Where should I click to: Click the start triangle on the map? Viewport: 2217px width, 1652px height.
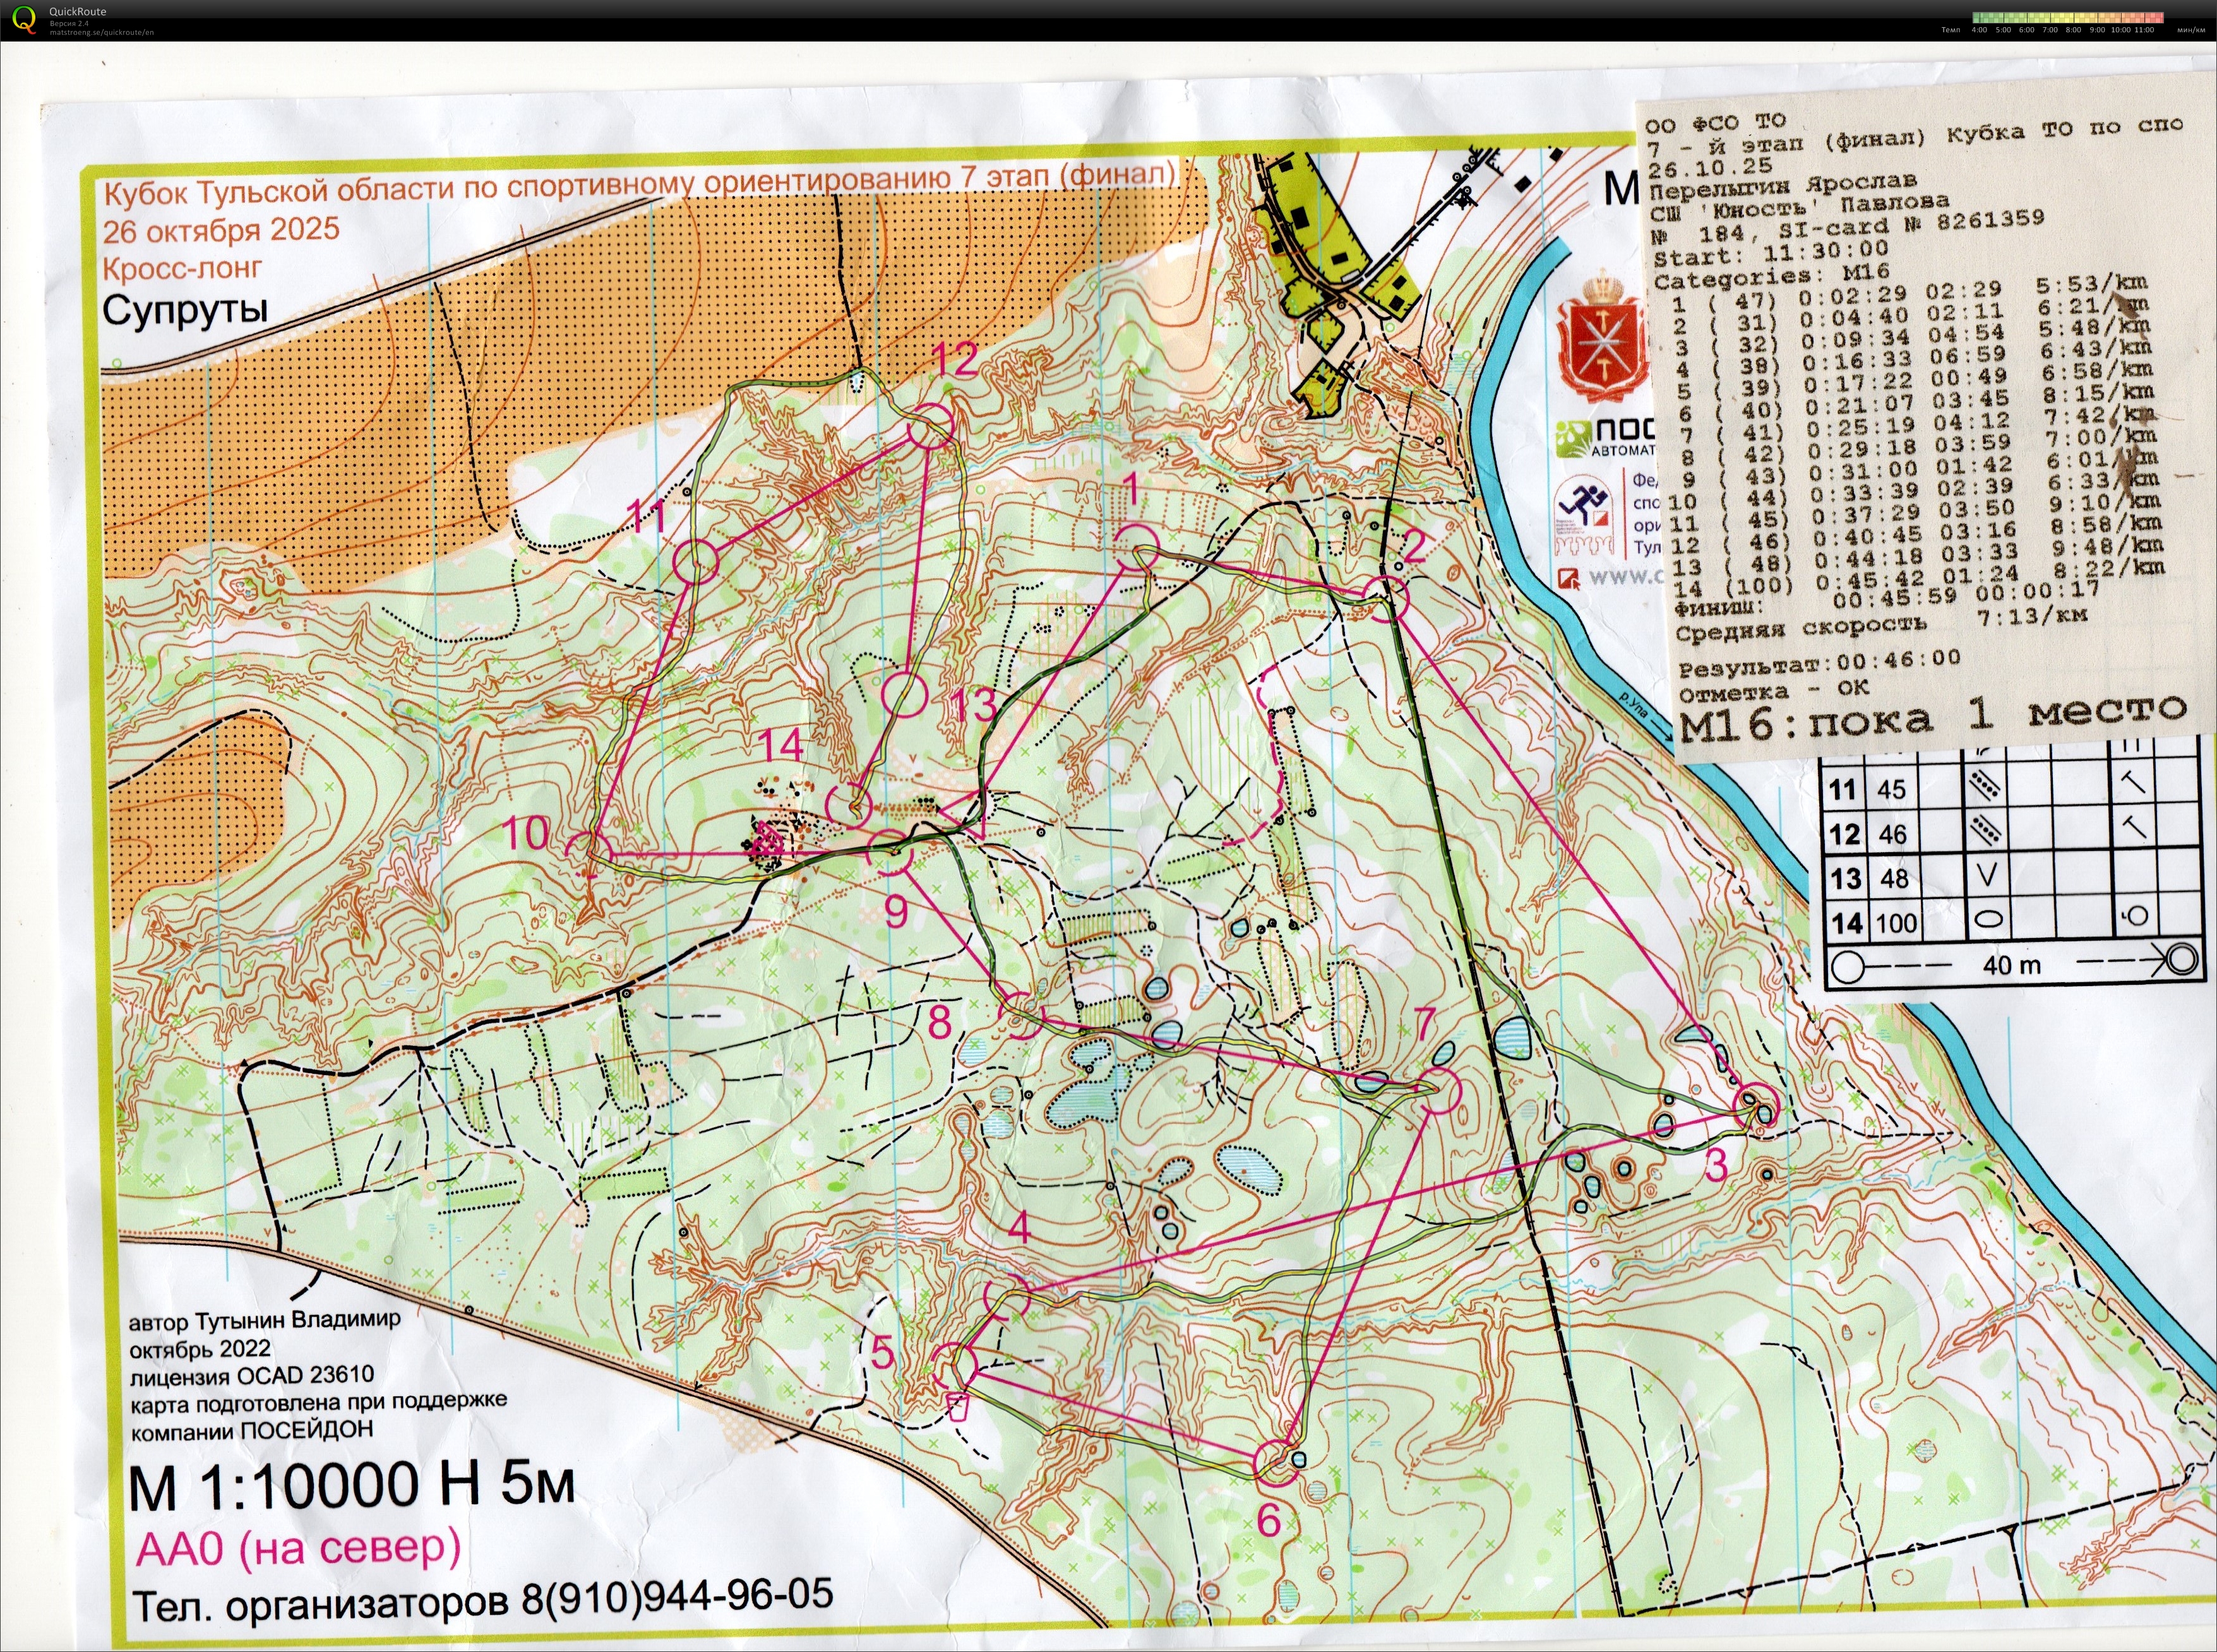tap(969, 814)
